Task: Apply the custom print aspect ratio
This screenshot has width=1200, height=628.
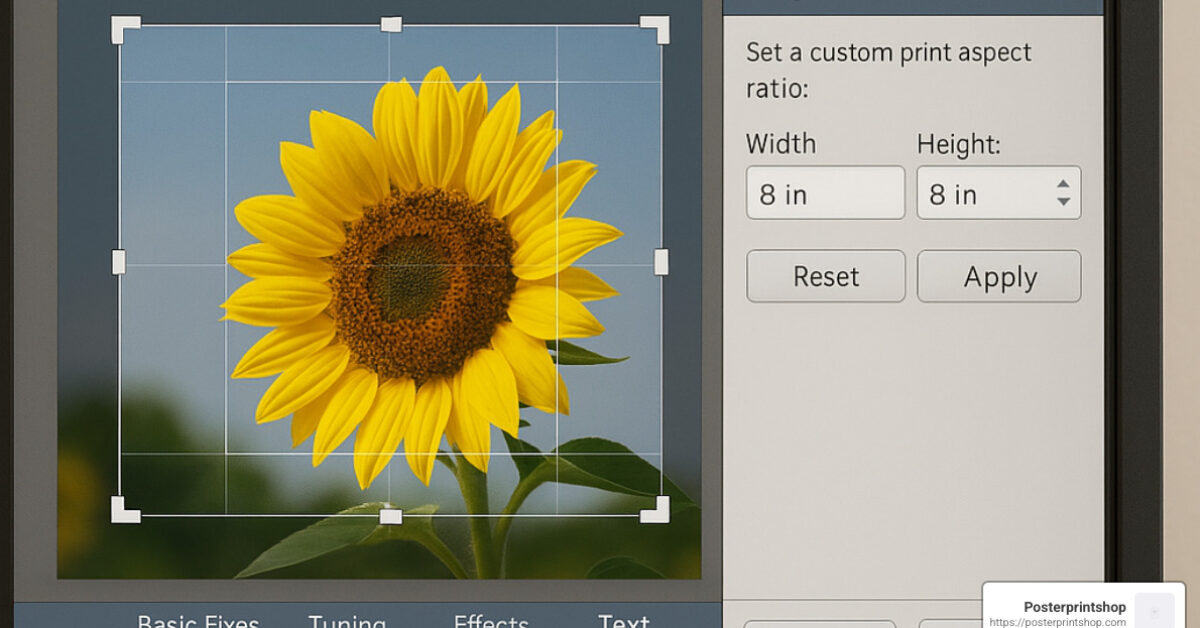Action: 998,276
